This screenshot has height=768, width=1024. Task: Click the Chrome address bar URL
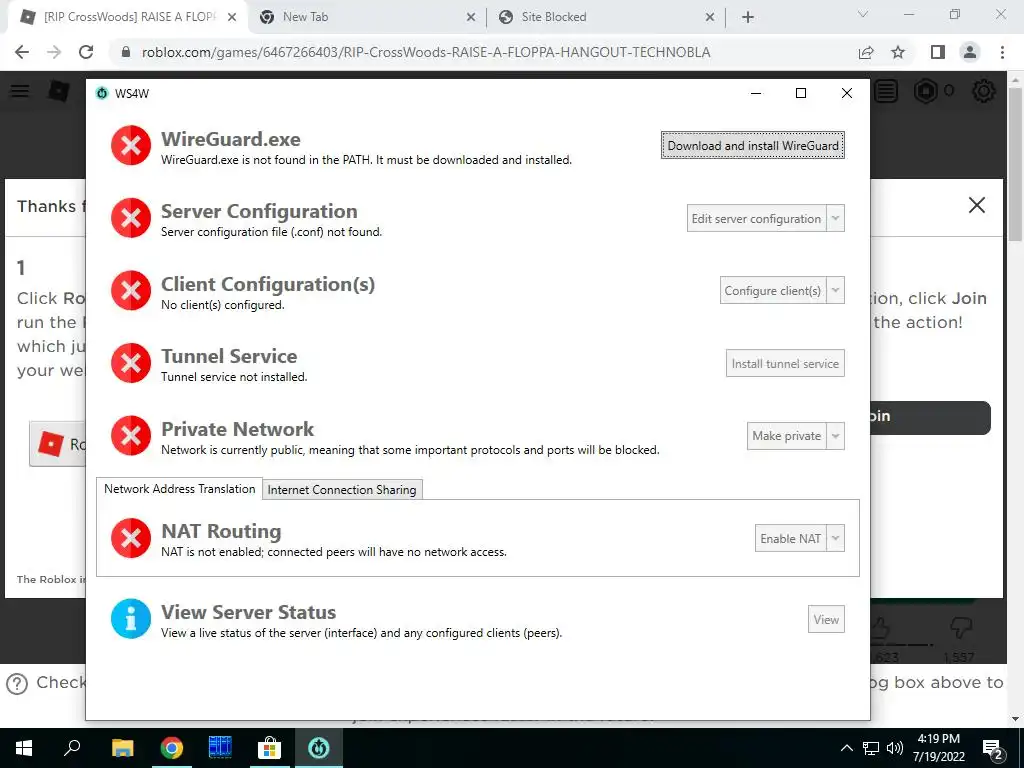[x=426, y=52]
